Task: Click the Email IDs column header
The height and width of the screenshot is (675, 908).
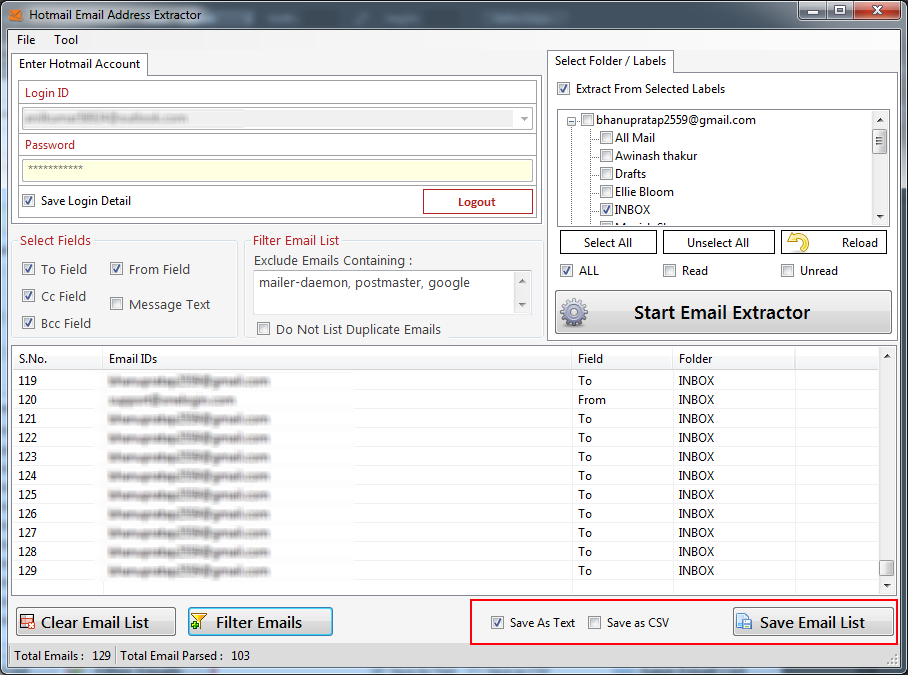Action: 337,359
